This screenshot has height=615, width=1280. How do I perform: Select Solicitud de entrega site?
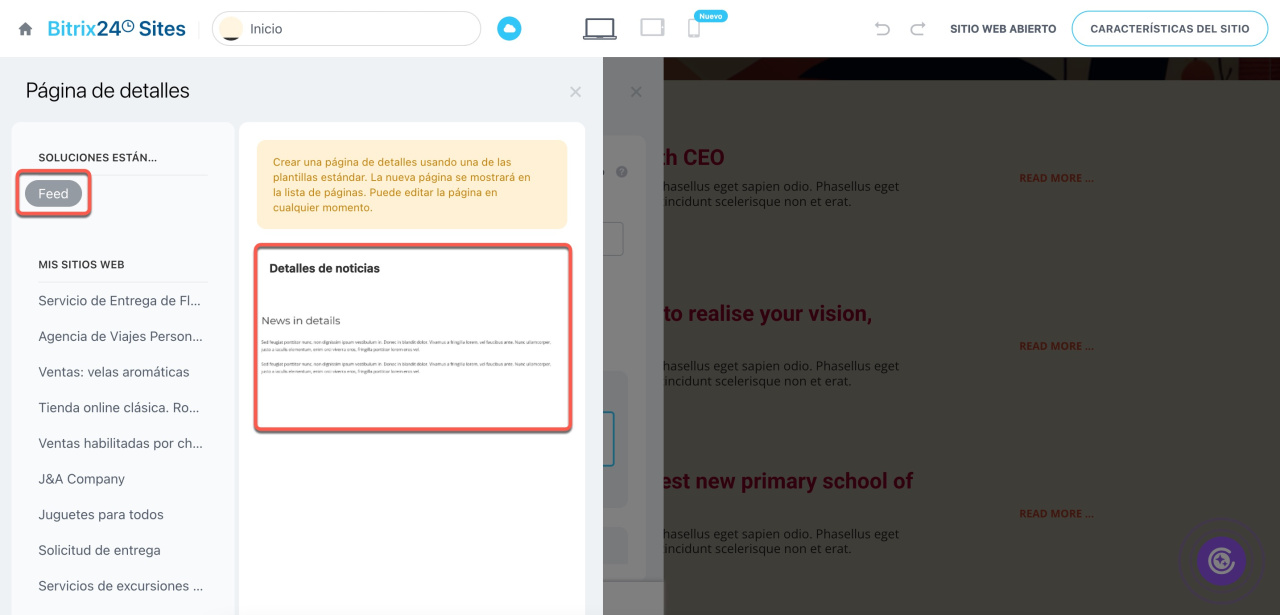tap(99, 550)
